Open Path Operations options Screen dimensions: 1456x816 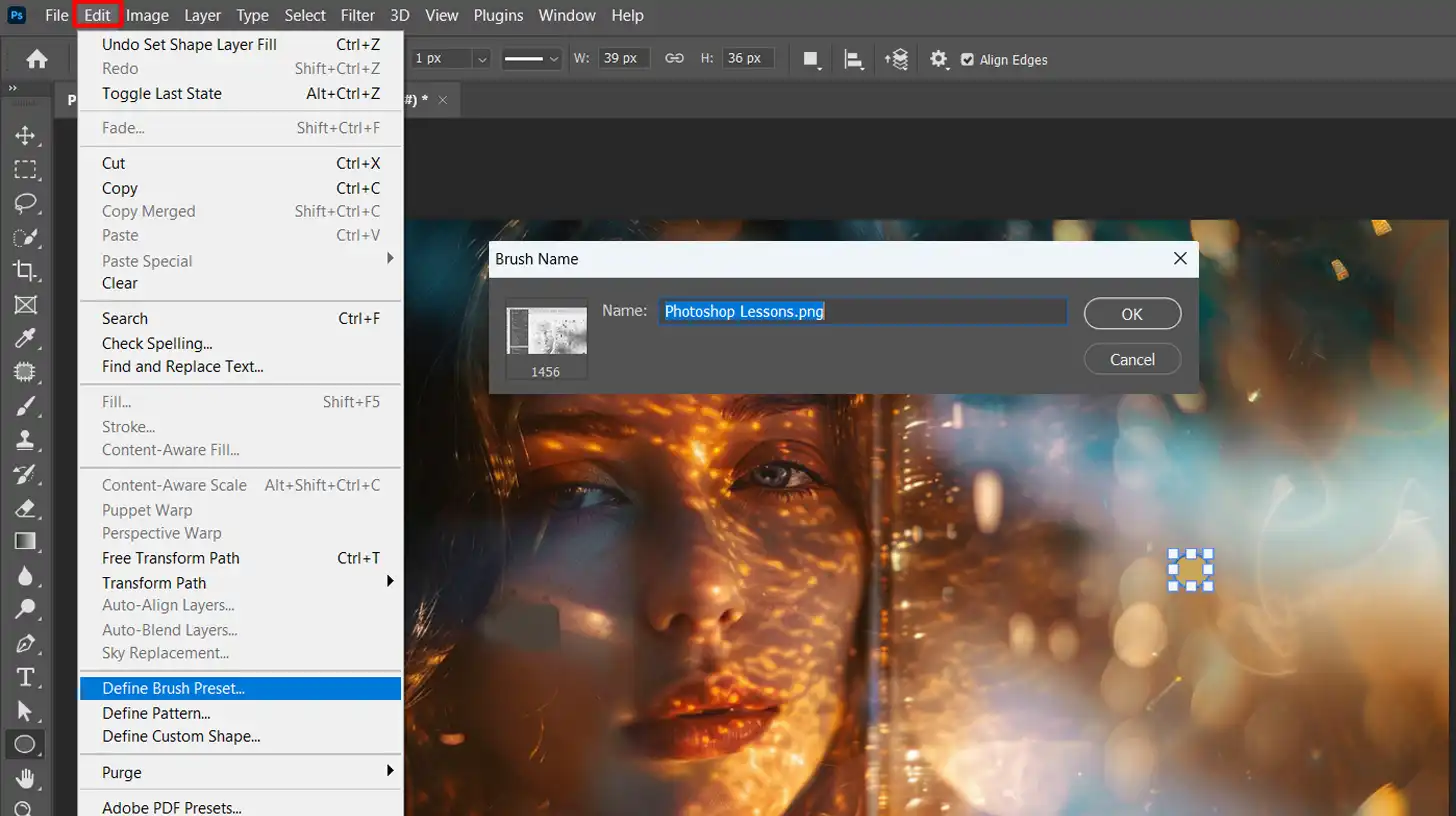pyautogui.click(x=812, y=59)
